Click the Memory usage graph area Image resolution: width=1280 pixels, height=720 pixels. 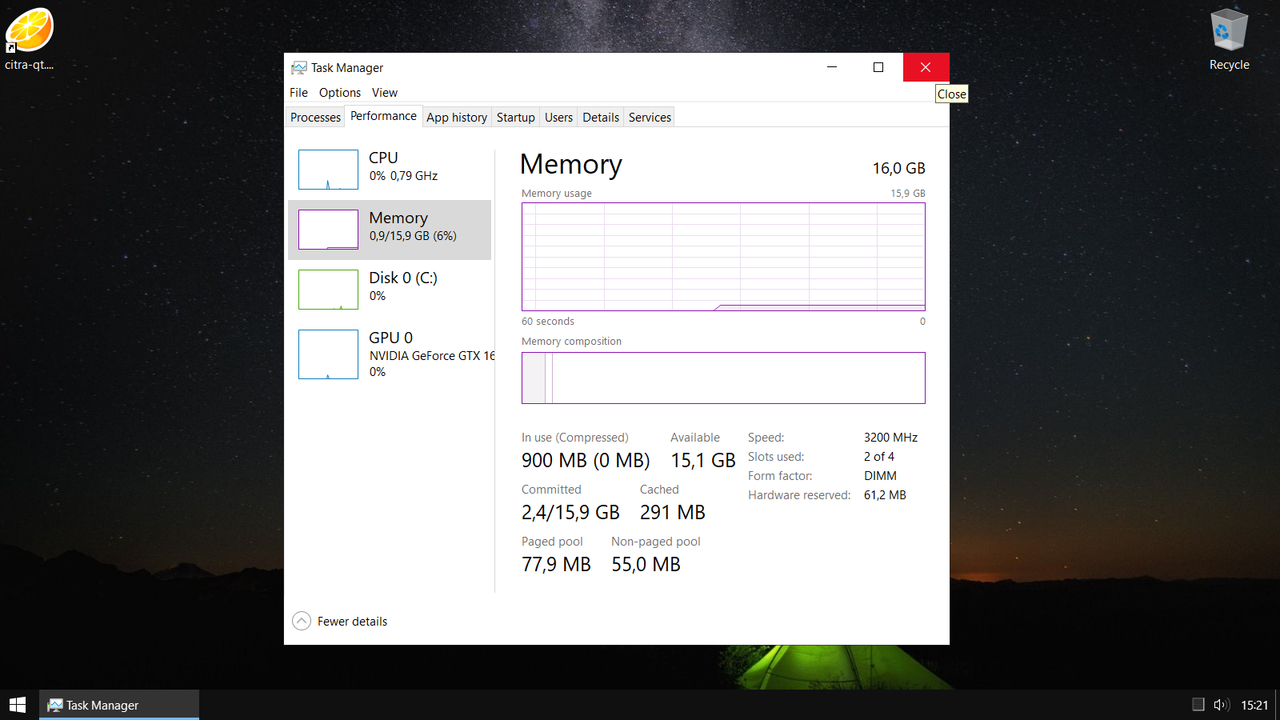(x=723, y=256)
